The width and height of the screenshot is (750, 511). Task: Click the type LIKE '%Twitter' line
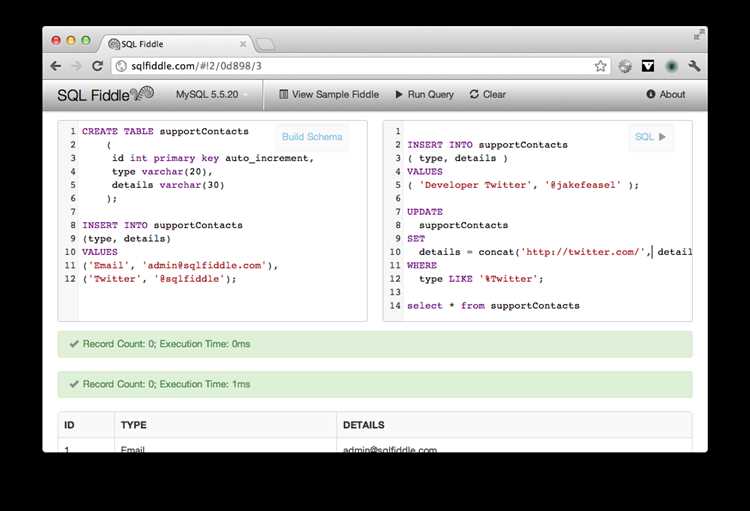[481, 278]
